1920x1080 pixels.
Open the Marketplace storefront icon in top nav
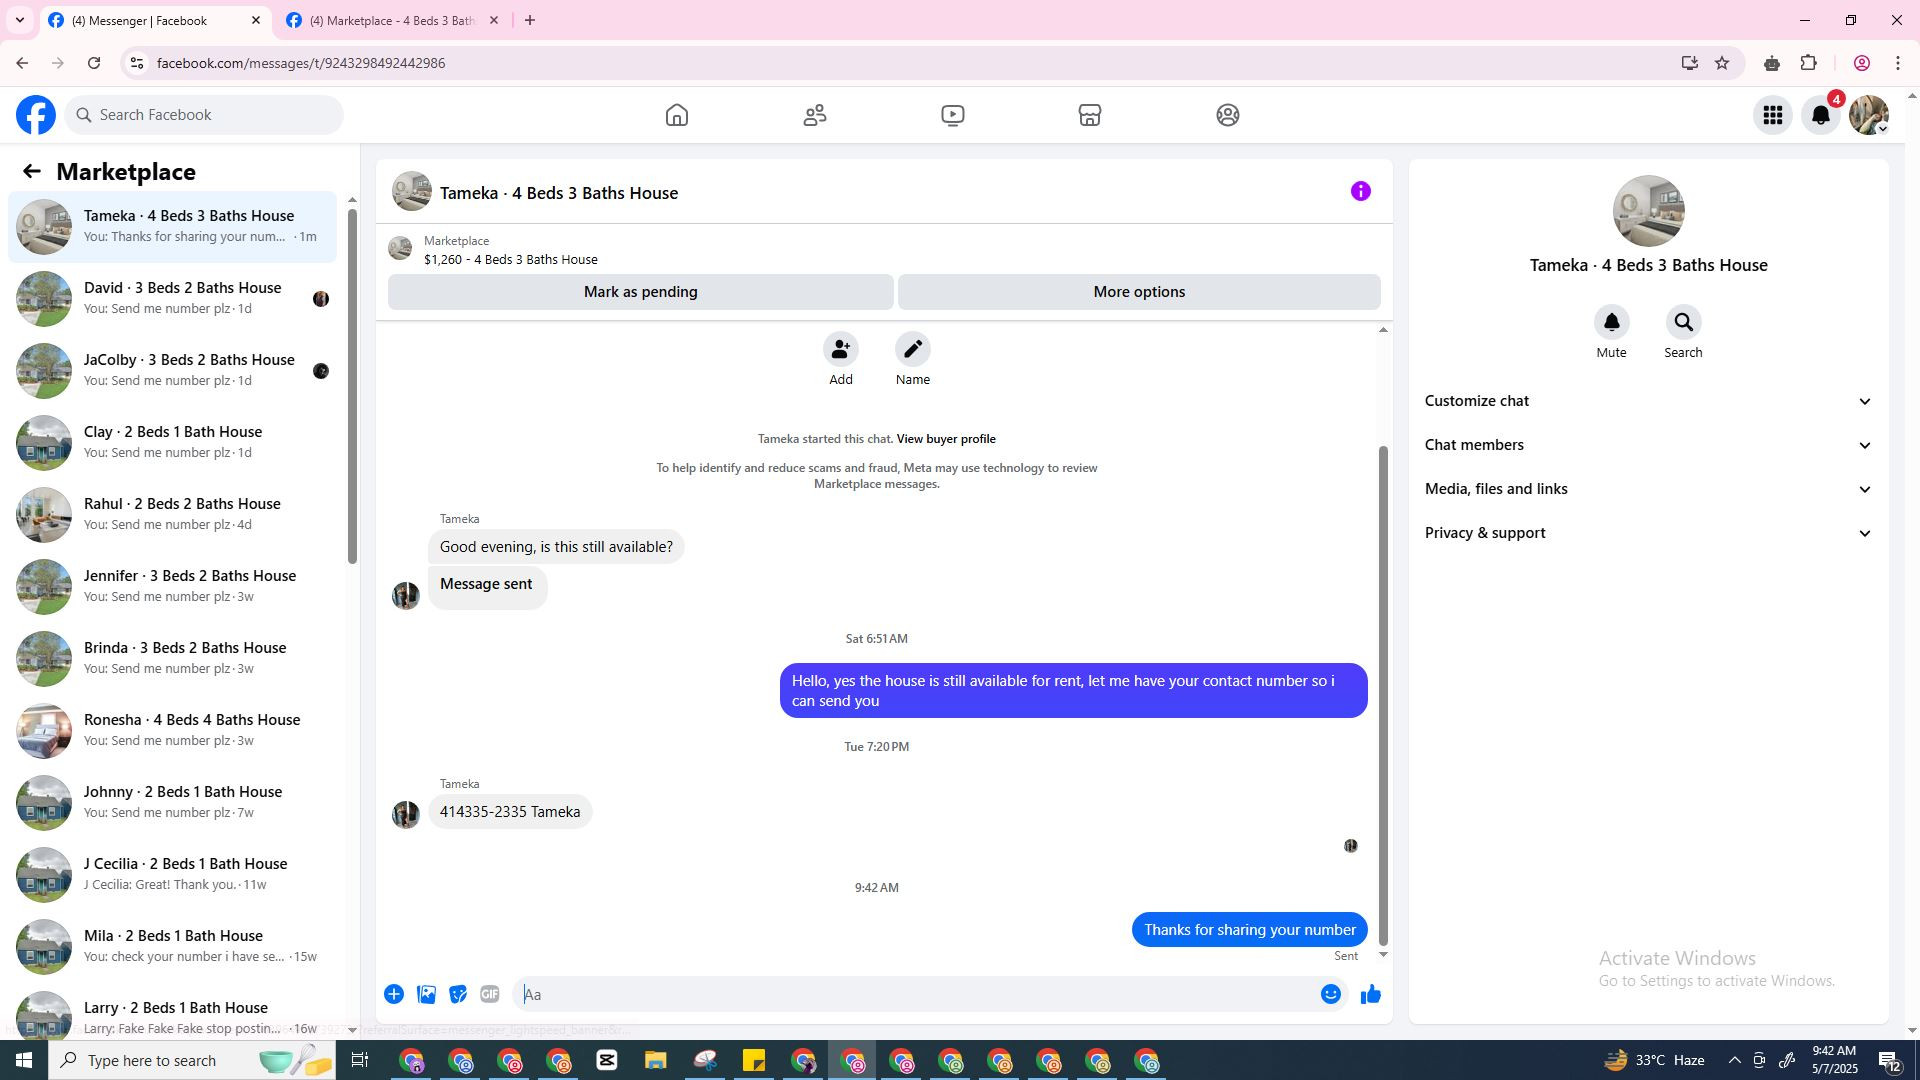(1089, 115)
